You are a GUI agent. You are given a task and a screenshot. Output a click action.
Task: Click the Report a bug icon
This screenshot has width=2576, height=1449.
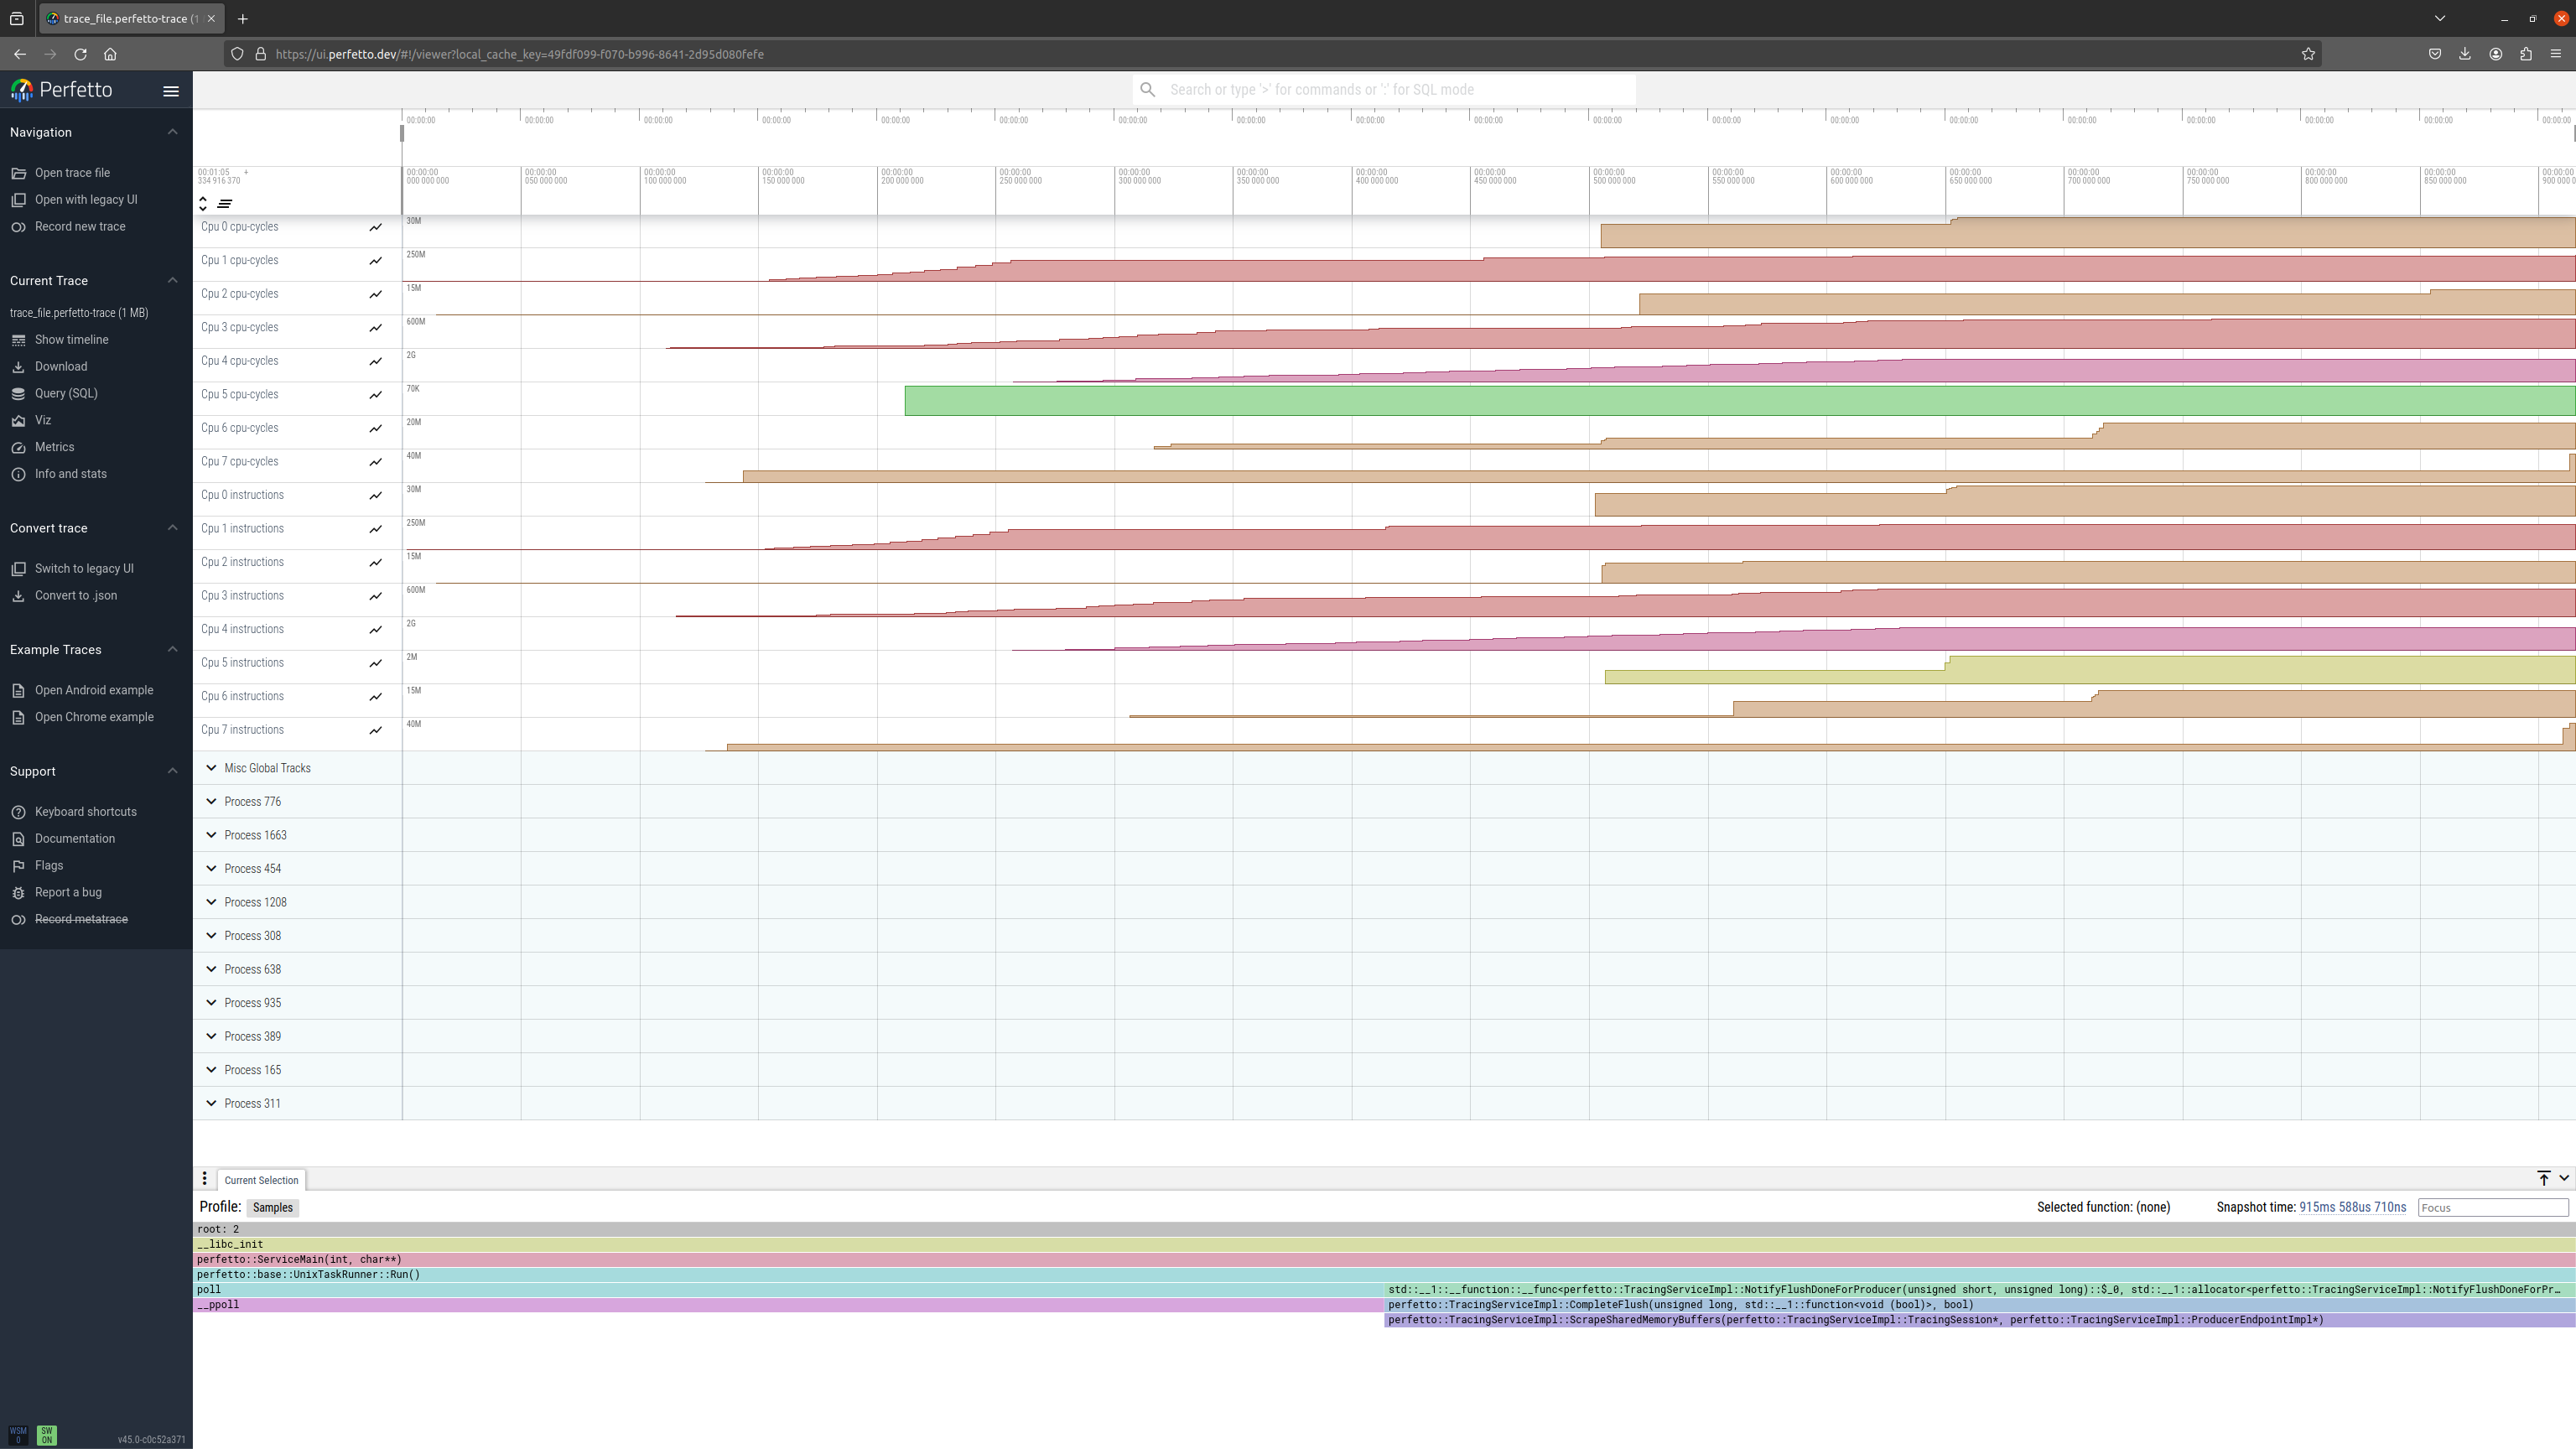click(18, 893)
